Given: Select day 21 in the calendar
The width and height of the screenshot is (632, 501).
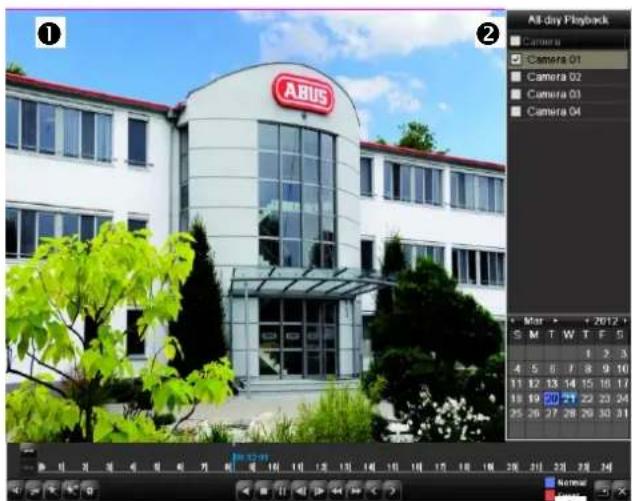Looking at the screenshot, I should point(569,397).
